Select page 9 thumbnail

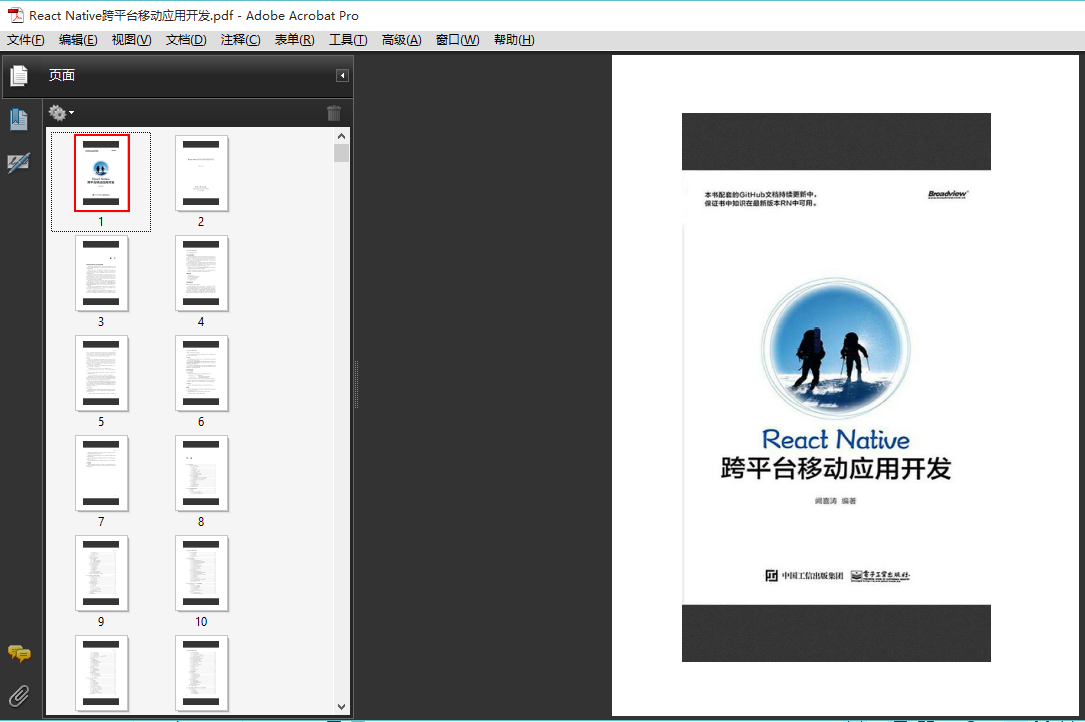point(102,573)
